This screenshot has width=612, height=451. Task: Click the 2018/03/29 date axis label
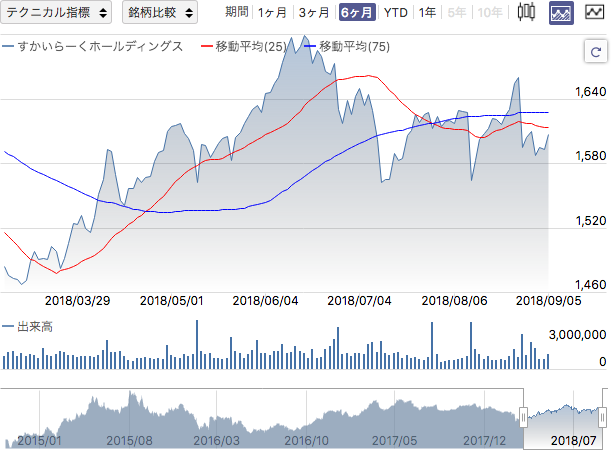tap(77, 301)
